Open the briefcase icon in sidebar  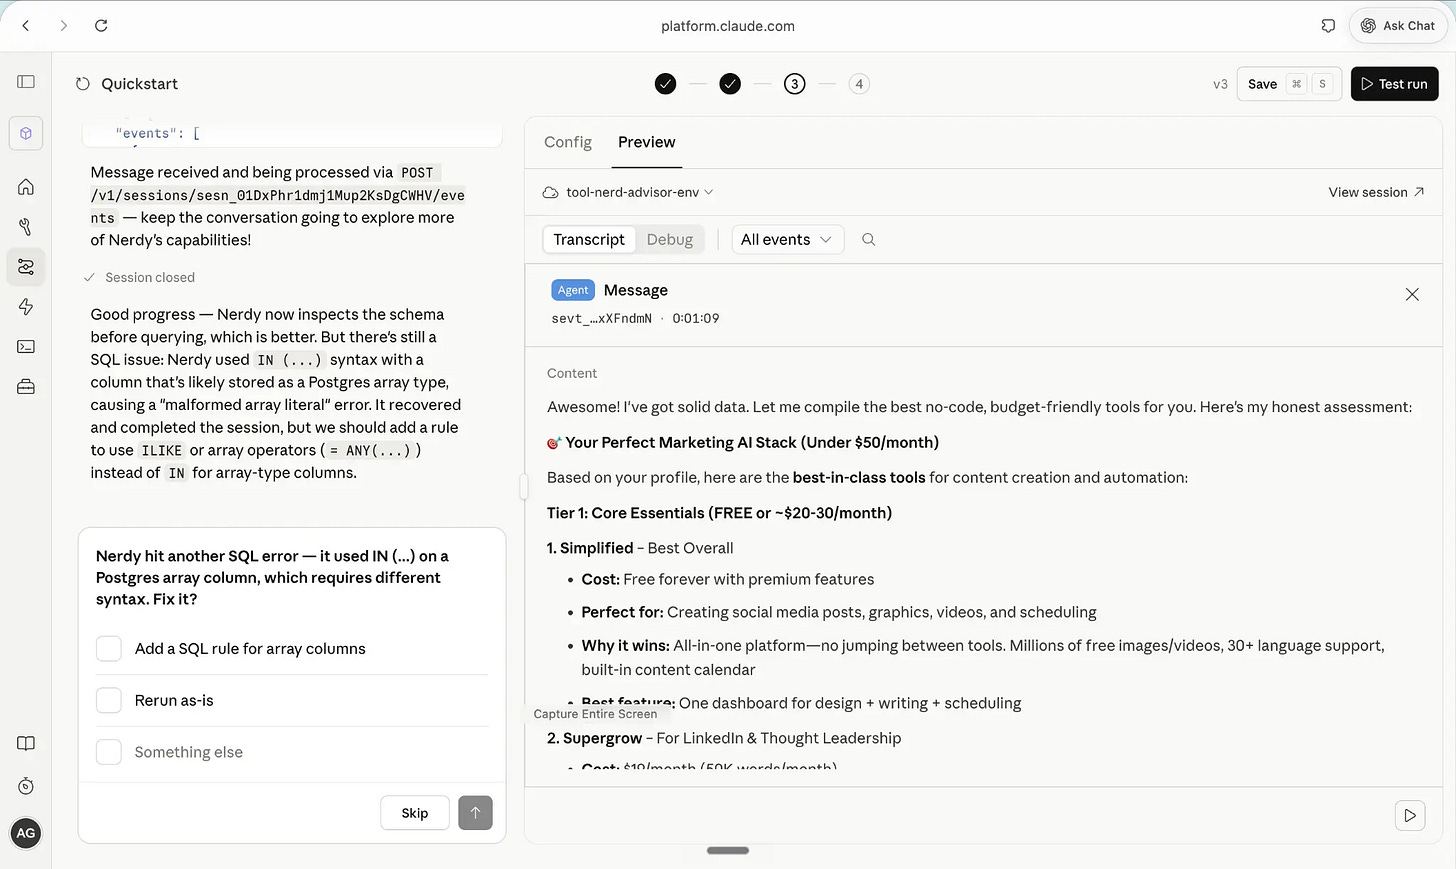(x=26, y=387)
